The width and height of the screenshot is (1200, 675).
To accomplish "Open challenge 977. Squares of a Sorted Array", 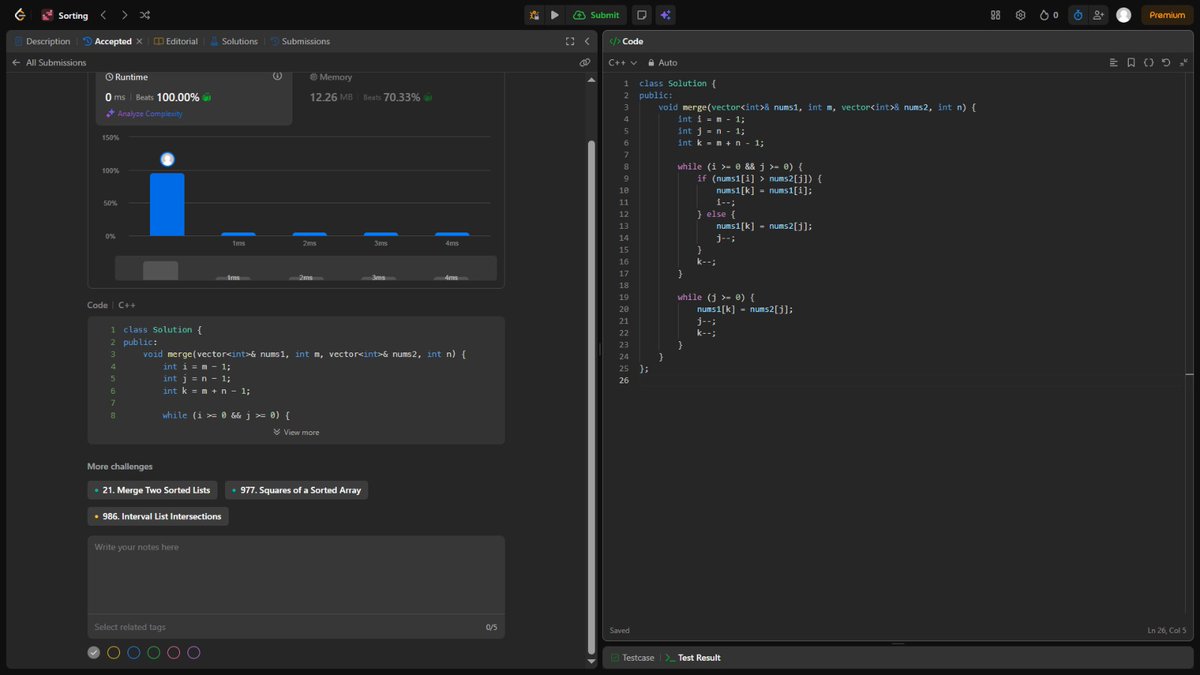I will tap(297, 490).
